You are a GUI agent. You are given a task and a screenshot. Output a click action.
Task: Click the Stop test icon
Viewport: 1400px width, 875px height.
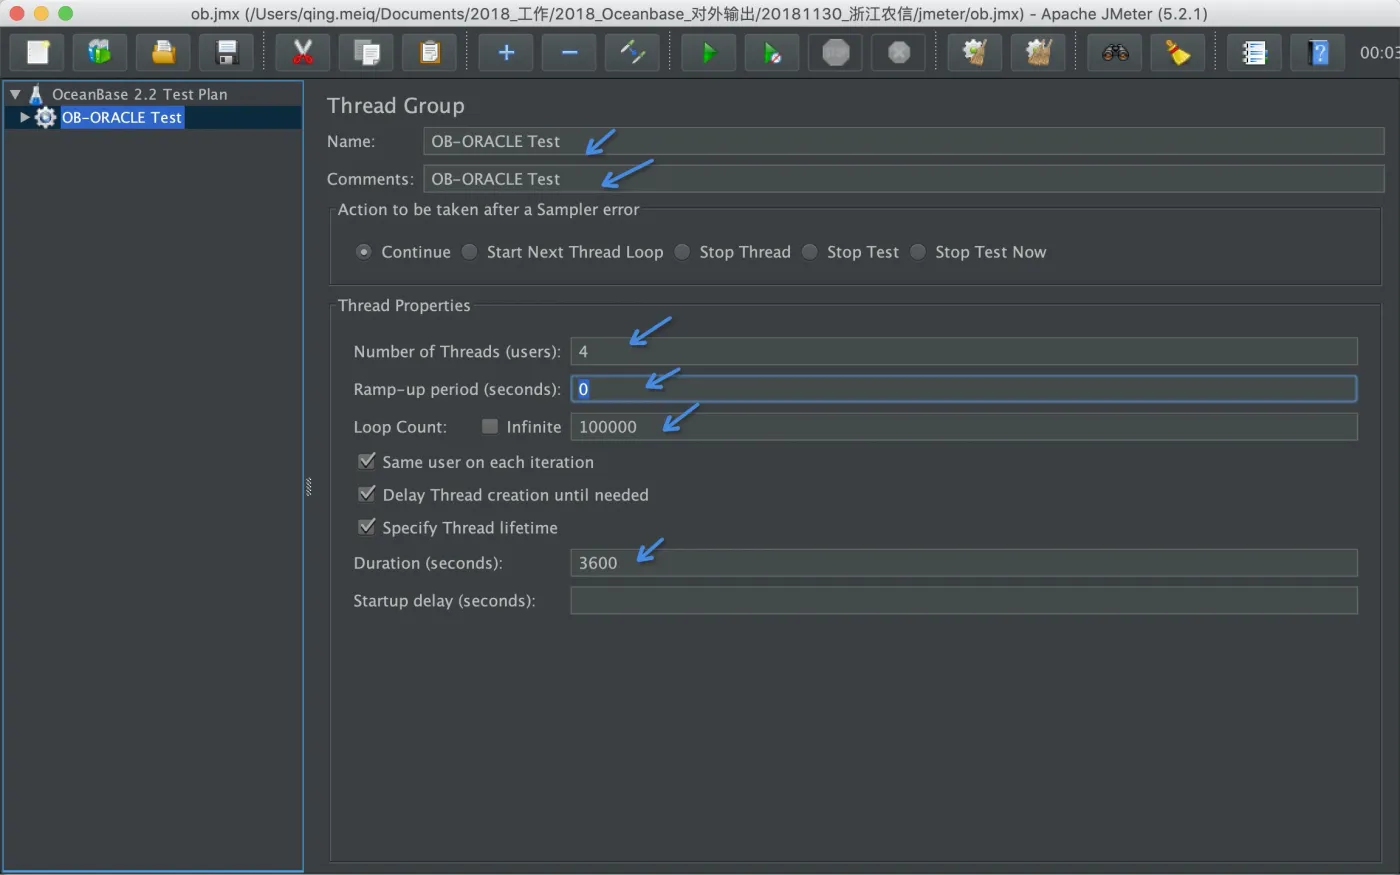[x=836, y=52]
